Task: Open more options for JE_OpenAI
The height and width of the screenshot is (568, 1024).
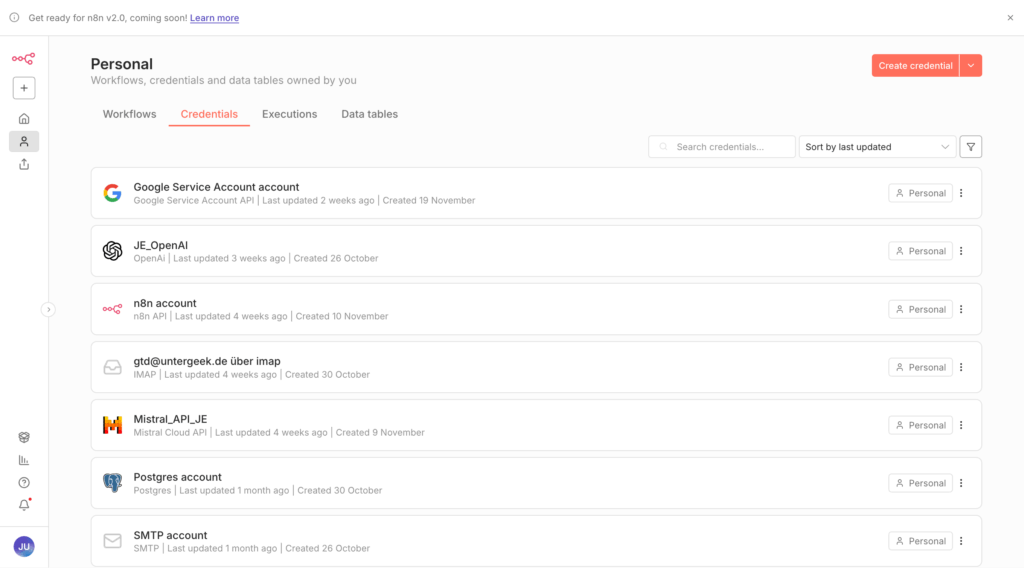Action: (x=961, y=251)
